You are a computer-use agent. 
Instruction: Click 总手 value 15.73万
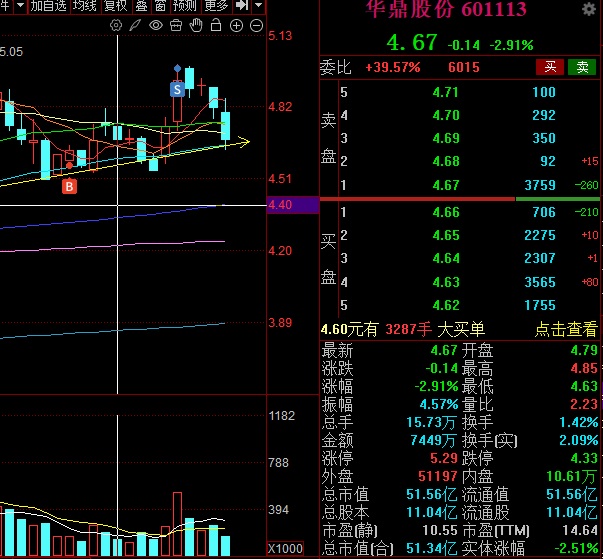coord(431,423)
